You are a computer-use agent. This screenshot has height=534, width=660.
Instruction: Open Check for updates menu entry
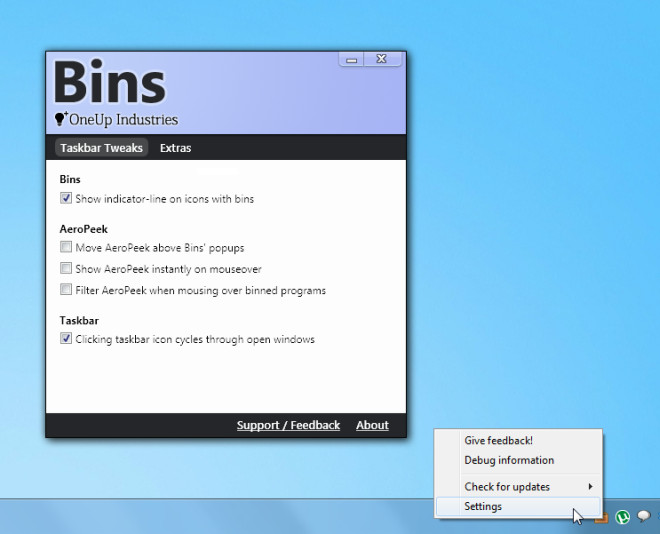click(518, 486)
